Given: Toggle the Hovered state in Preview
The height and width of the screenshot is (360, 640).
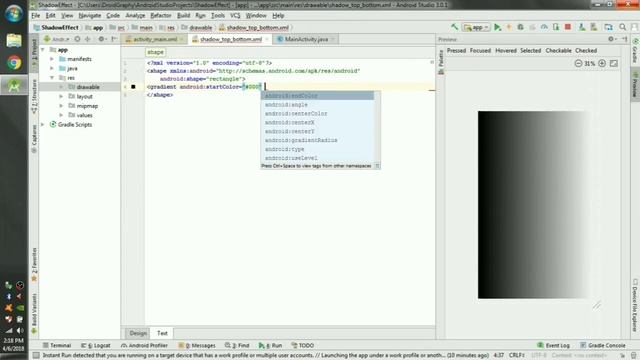Looking at the screenshot, I should point(506,51).
